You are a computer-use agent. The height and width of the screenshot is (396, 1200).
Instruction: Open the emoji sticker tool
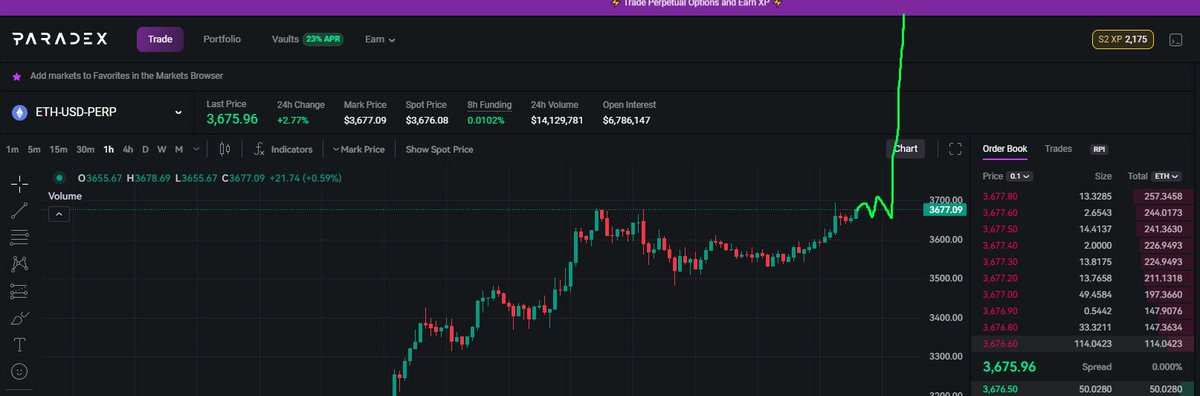20,372
